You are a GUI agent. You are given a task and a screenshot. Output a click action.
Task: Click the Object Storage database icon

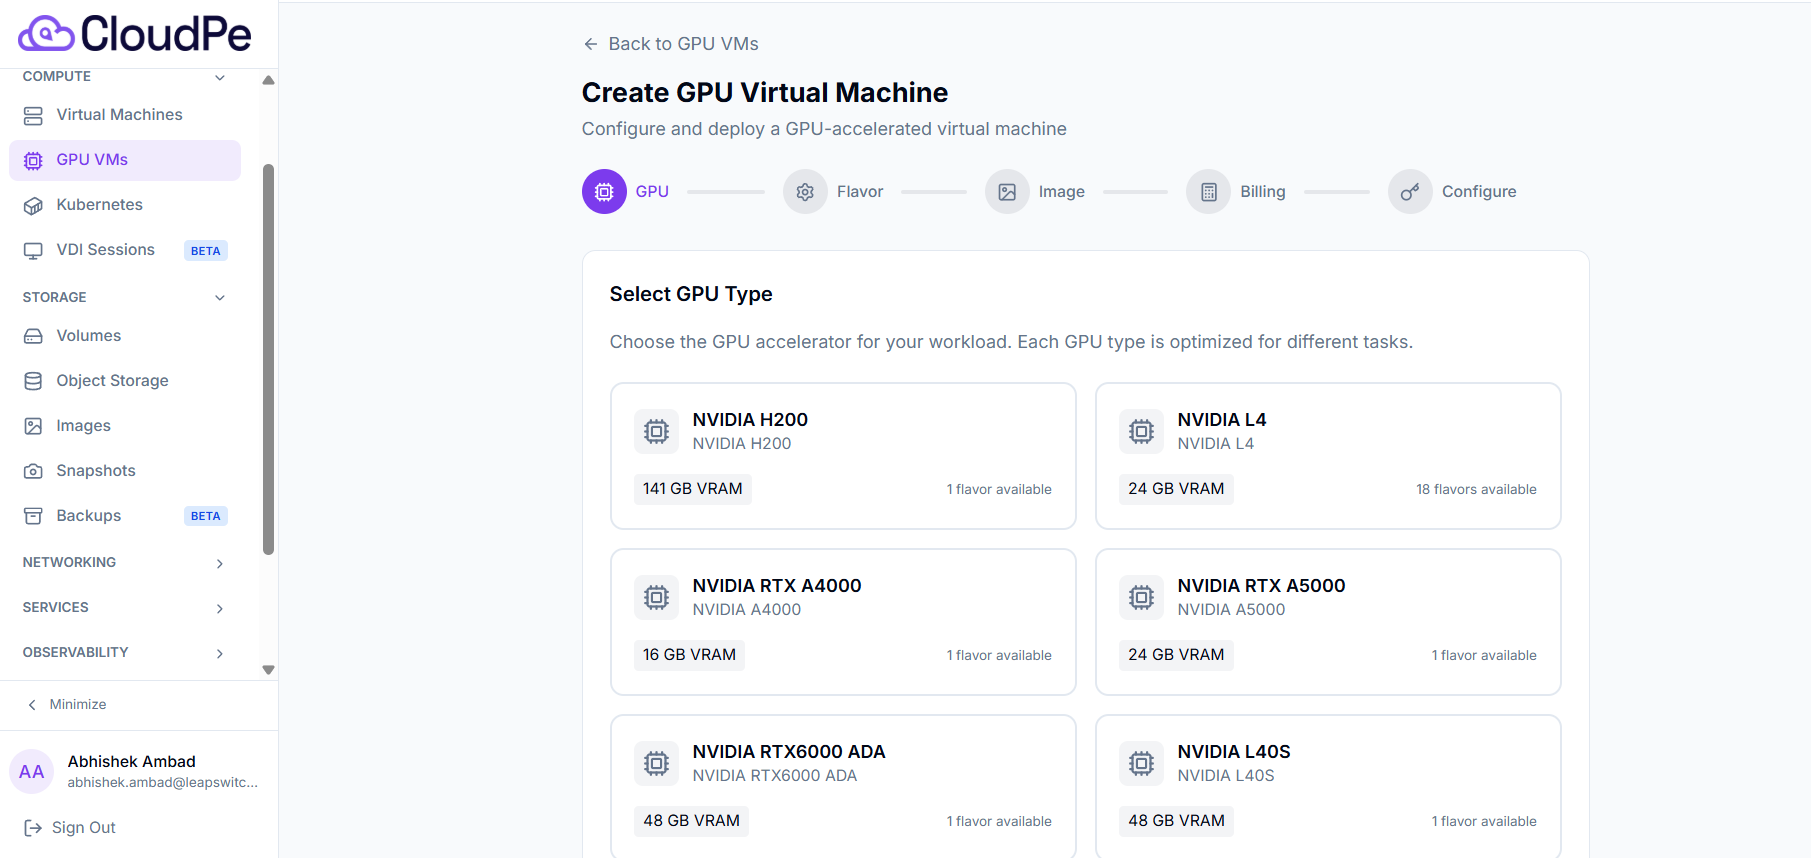point(33,381)
